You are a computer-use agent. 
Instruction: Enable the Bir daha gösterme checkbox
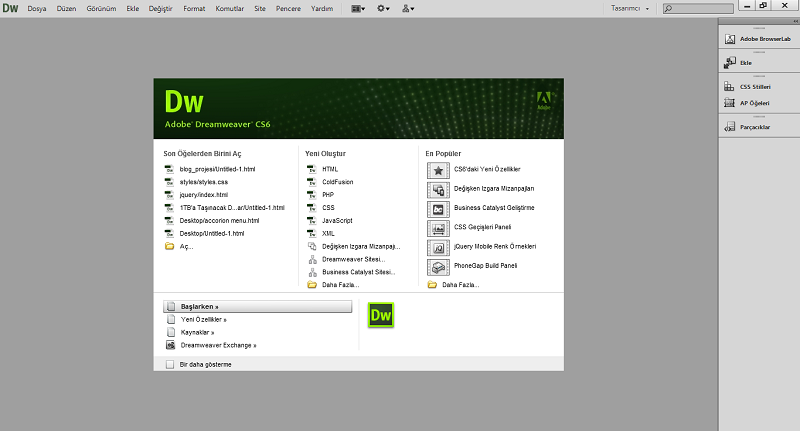coord(170,365)
